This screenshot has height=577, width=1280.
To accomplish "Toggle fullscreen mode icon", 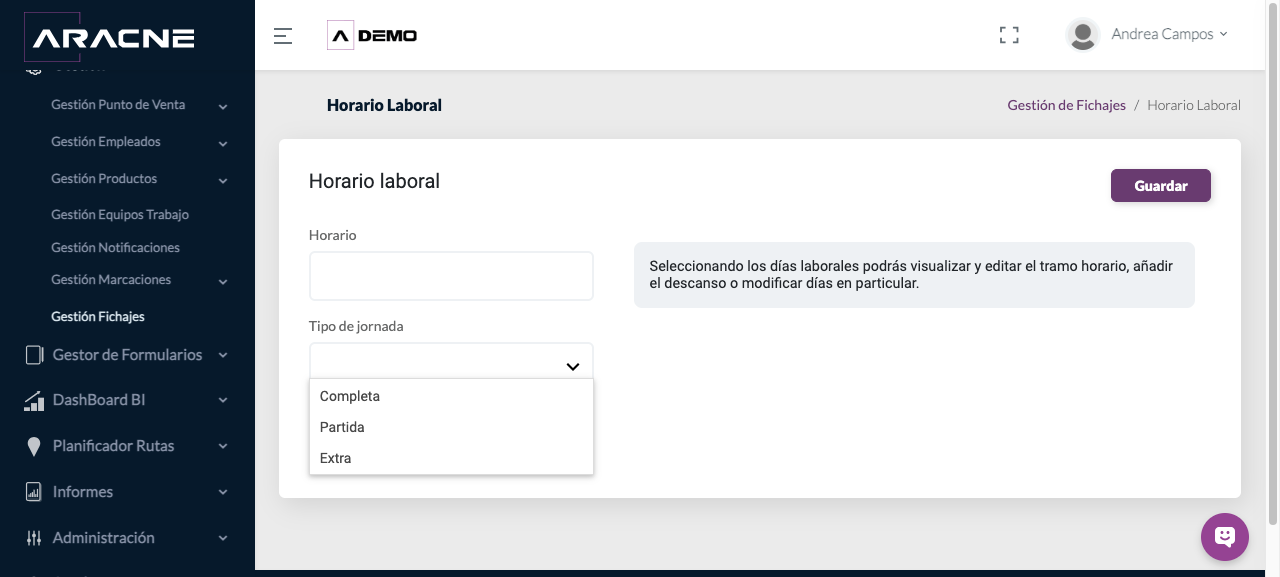I will (1009, 36).
